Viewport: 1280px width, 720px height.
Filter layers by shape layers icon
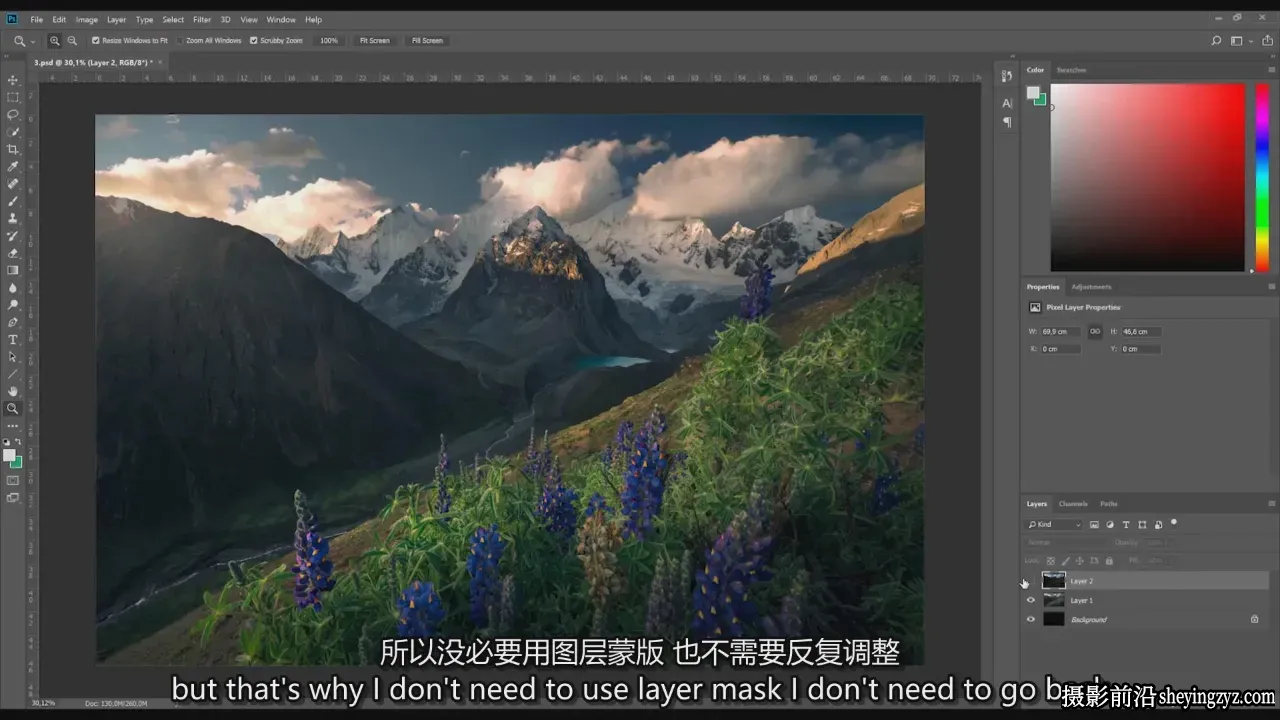click(1142, 524)
